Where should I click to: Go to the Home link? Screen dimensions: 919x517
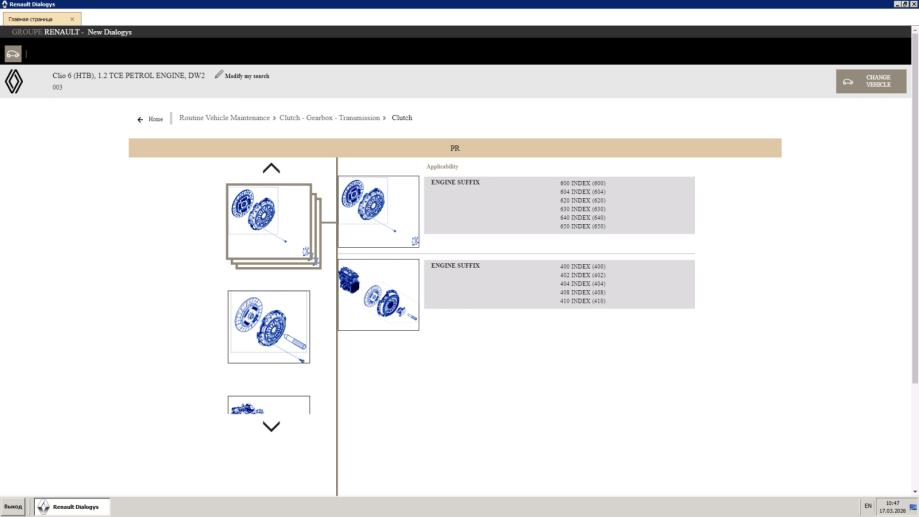click(x=155, y=119)
